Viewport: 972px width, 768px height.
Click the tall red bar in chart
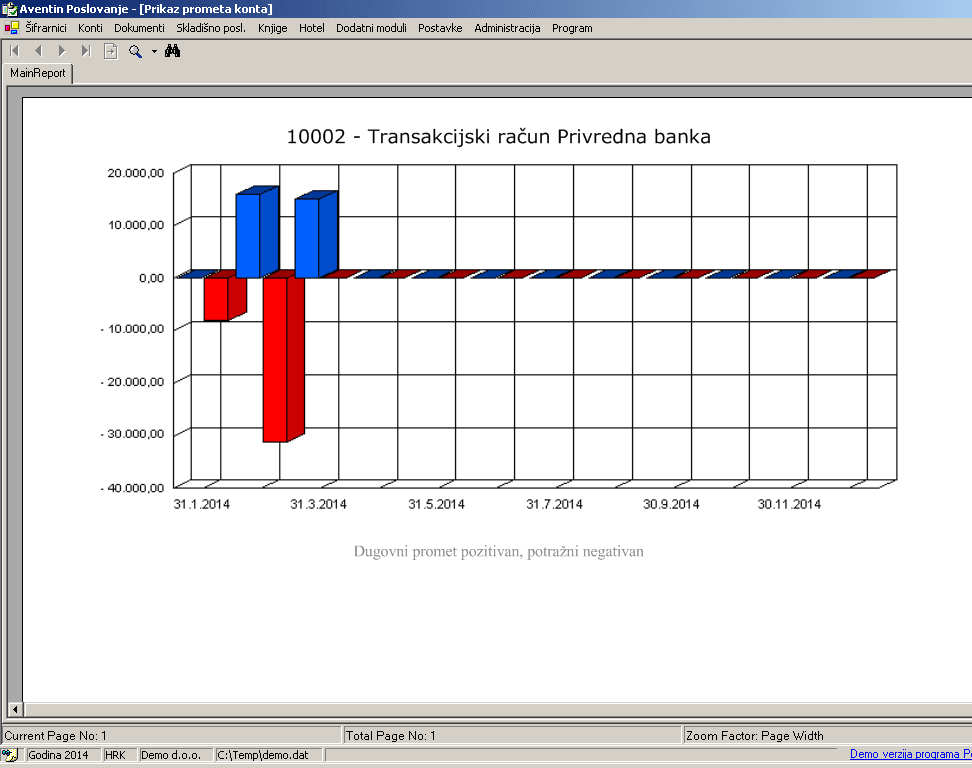click(275, 358)
